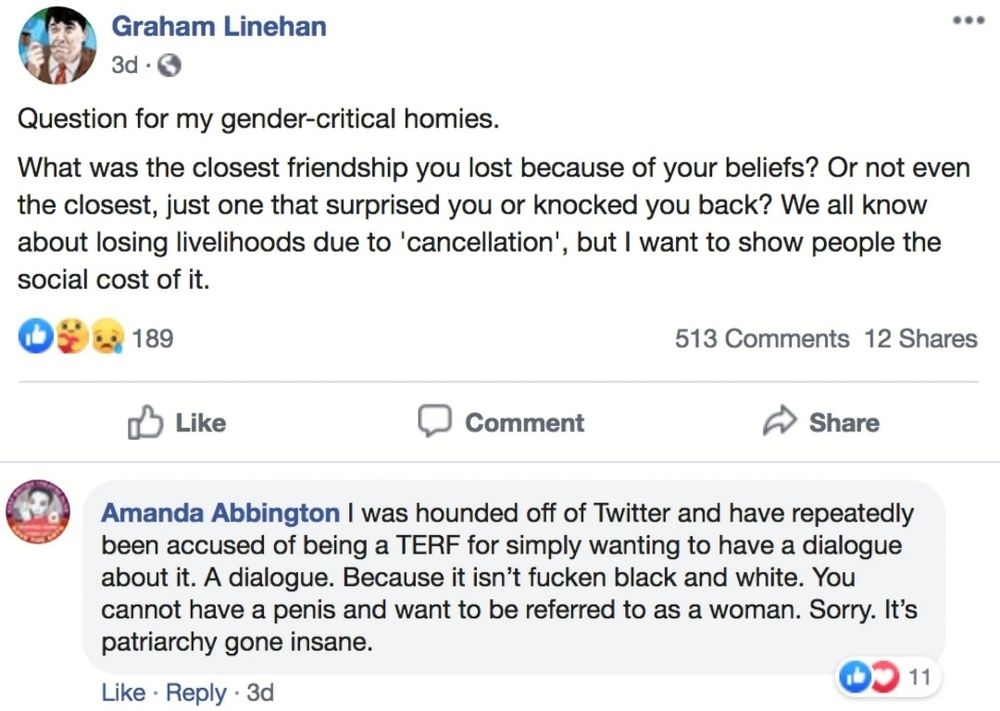
Task: Open Amanda Abbington's profile name link
Action: (x=221, y=514)
